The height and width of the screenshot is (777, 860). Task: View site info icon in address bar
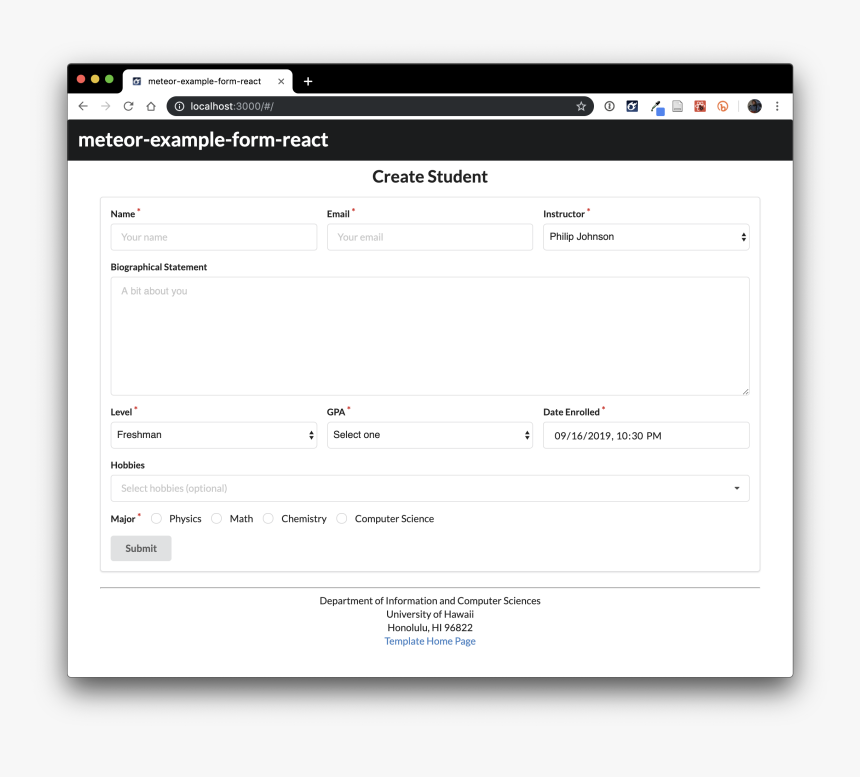coord(179,106)
